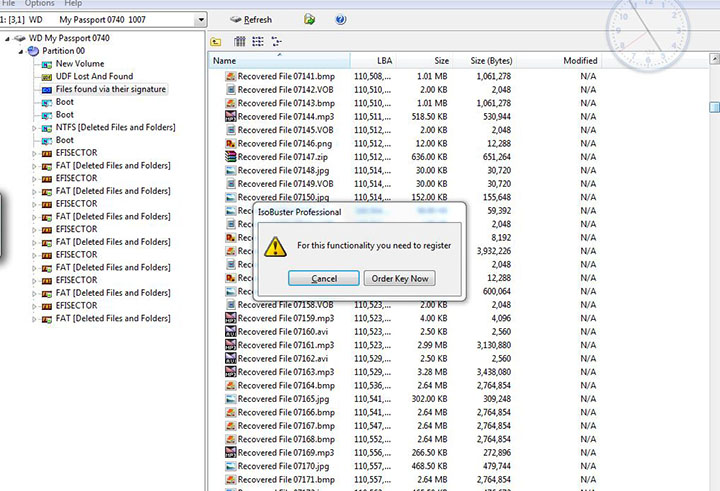Click the zip icon of Recovered File 07147.zip

(x=231, y=157)
